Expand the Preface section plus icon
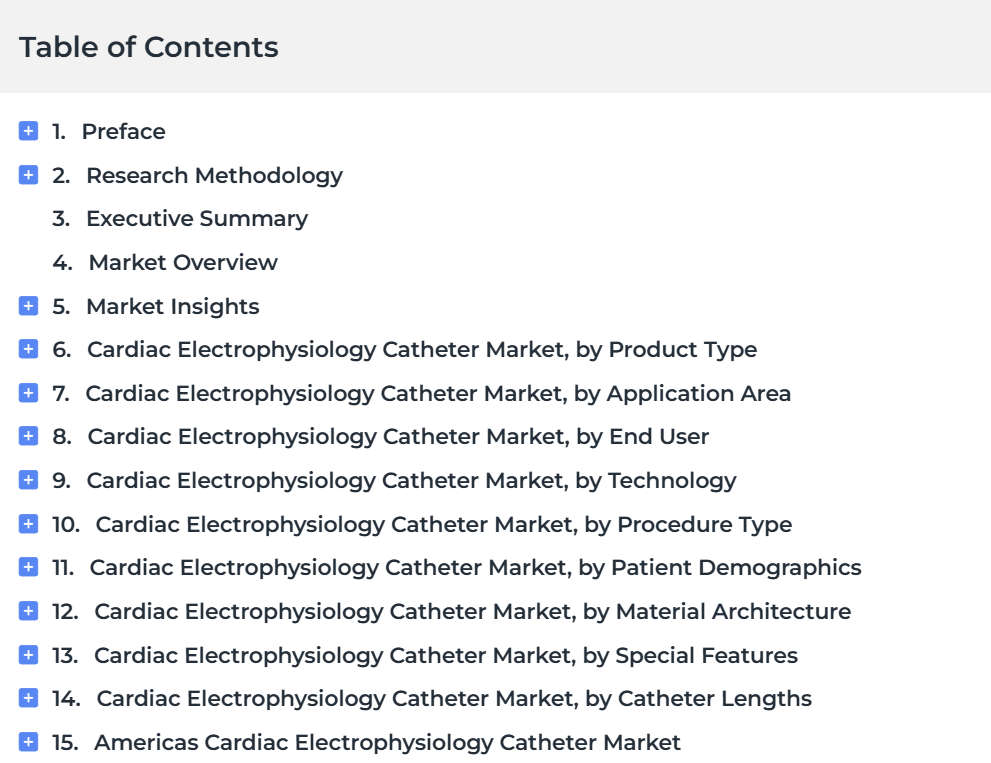Viewport: 991px width, 763px height. point(28,131)
